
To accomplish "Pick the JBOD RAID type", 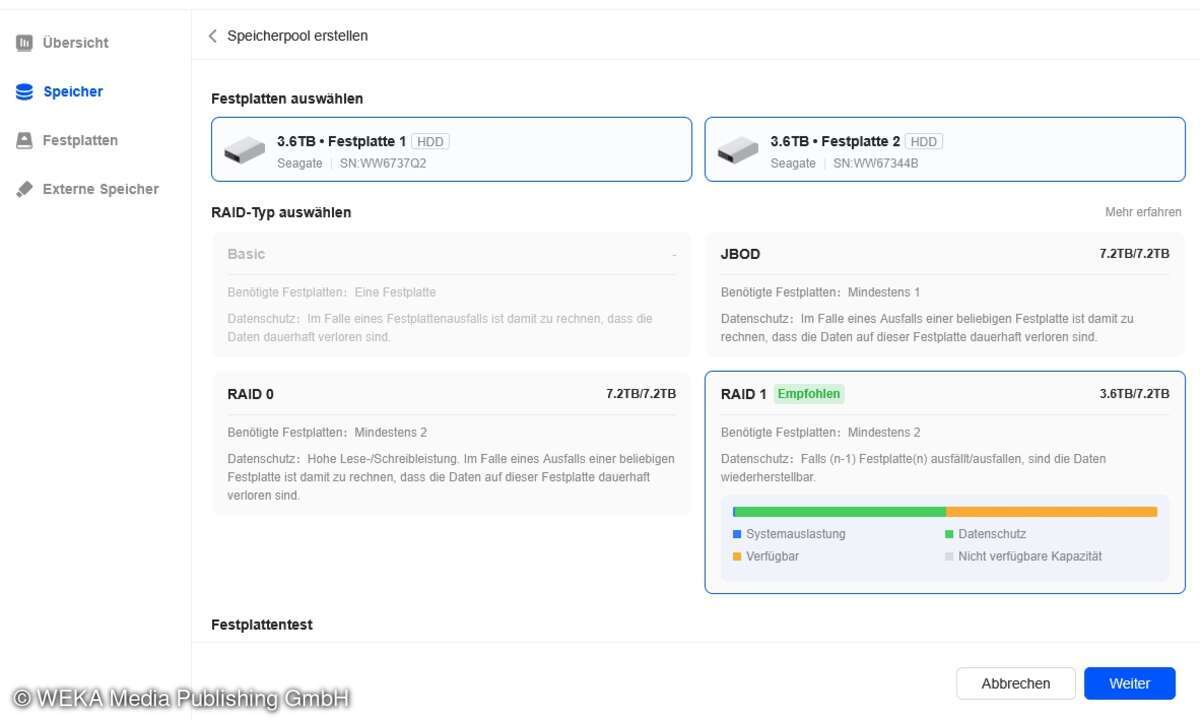I will [944, 295].
